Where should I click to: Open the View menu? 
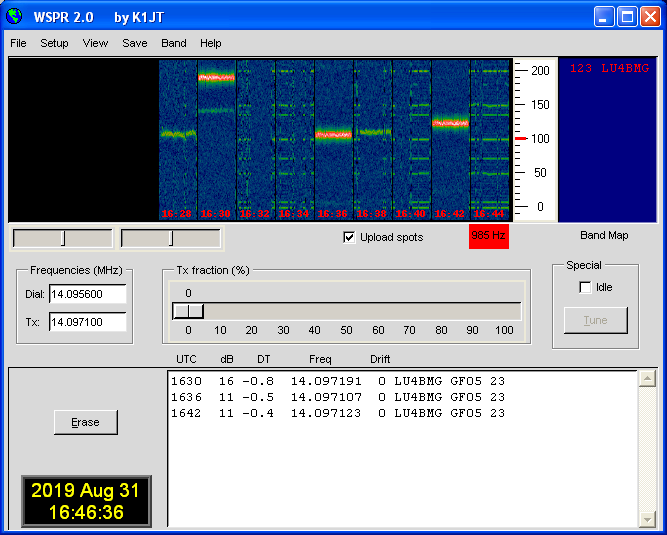click(x=95, y=43)
